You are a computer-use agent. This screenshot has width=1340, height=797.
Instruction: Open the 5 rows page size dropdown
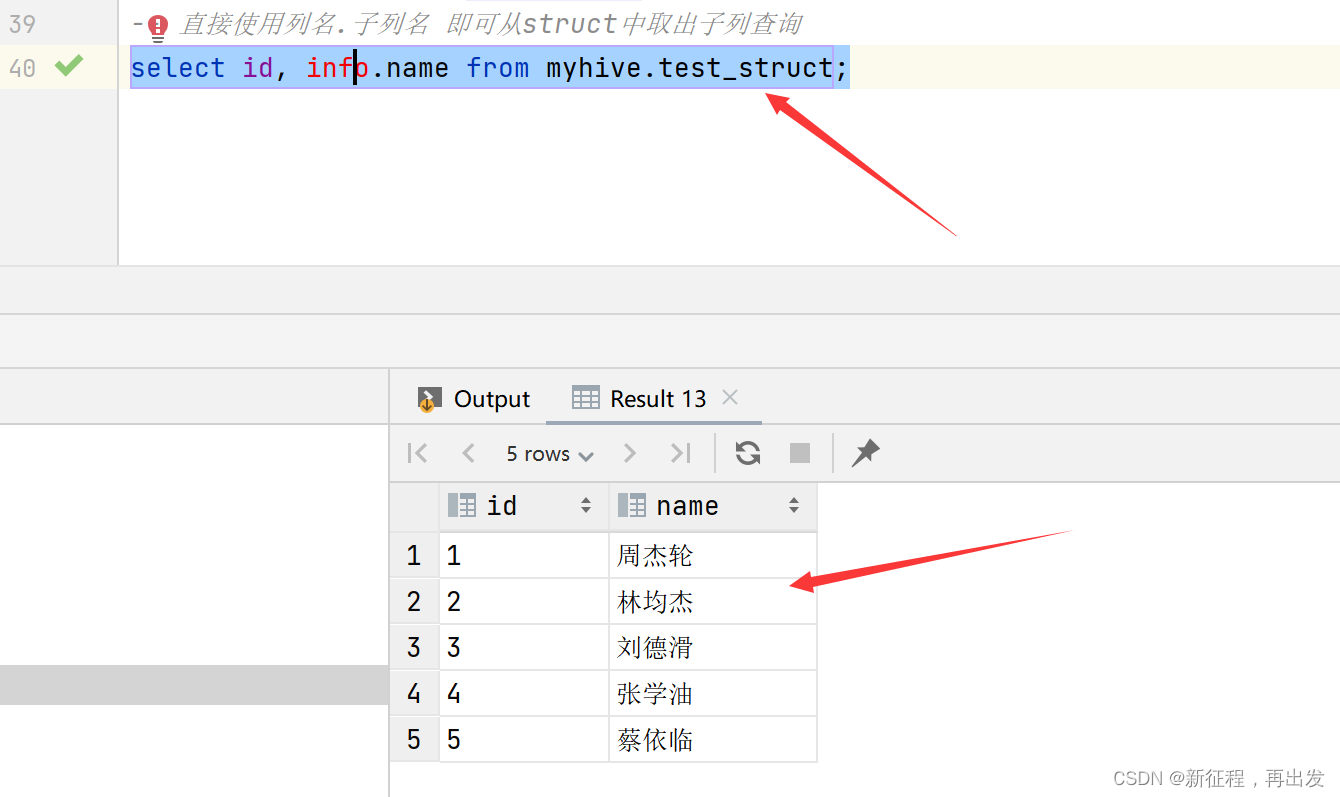click(550, 454)
